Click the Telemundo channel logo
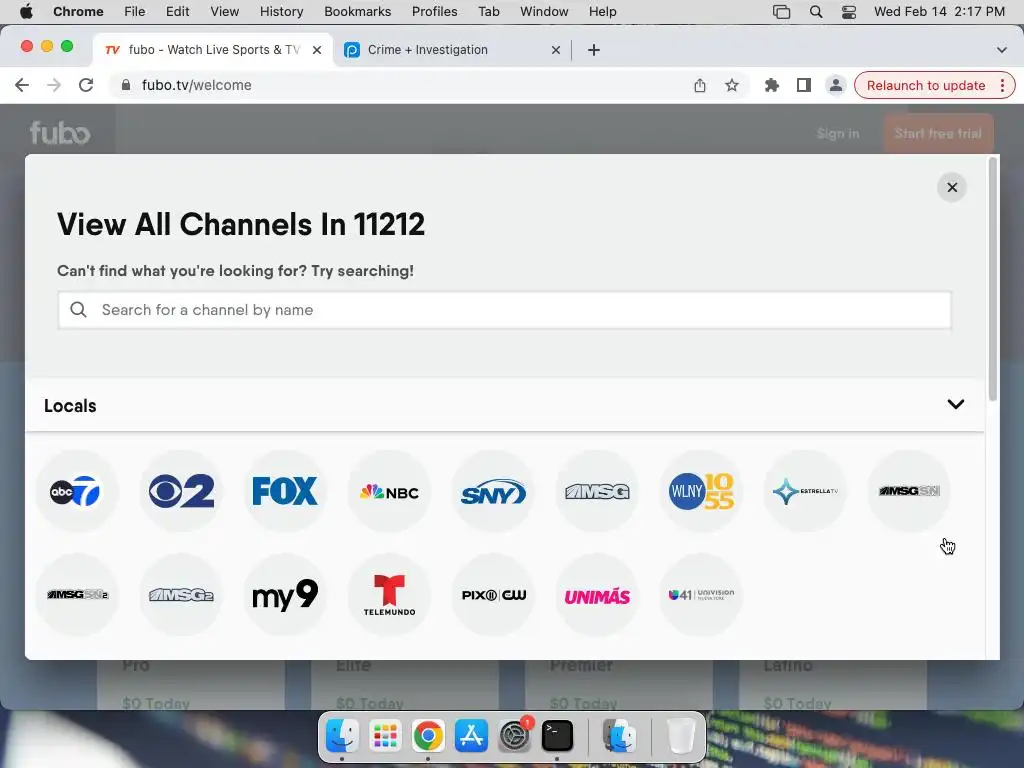Viewport: 1024px width, 768px height. coord(389,595)
